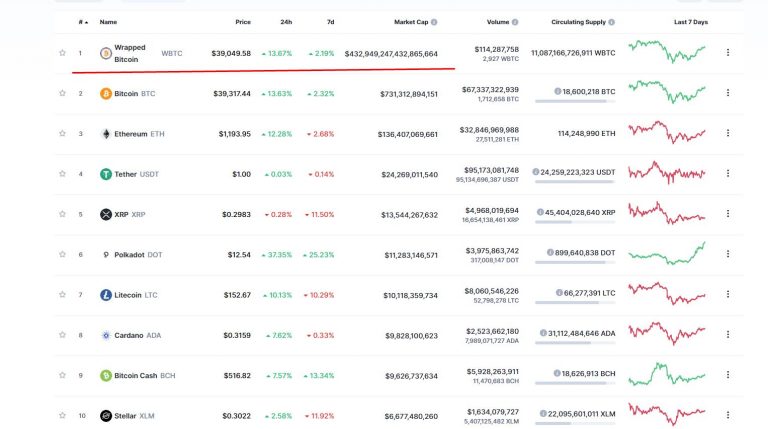Click the Market Cap info icon

(x=434, y=22)
